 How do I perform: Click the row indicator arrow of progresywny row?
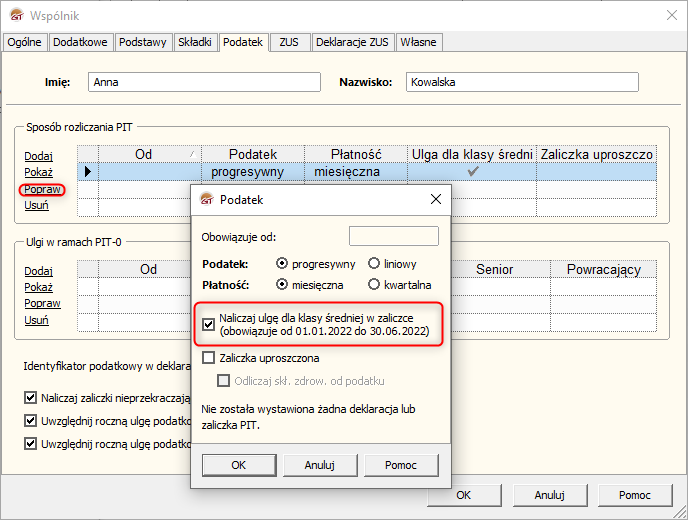[88, 172]
